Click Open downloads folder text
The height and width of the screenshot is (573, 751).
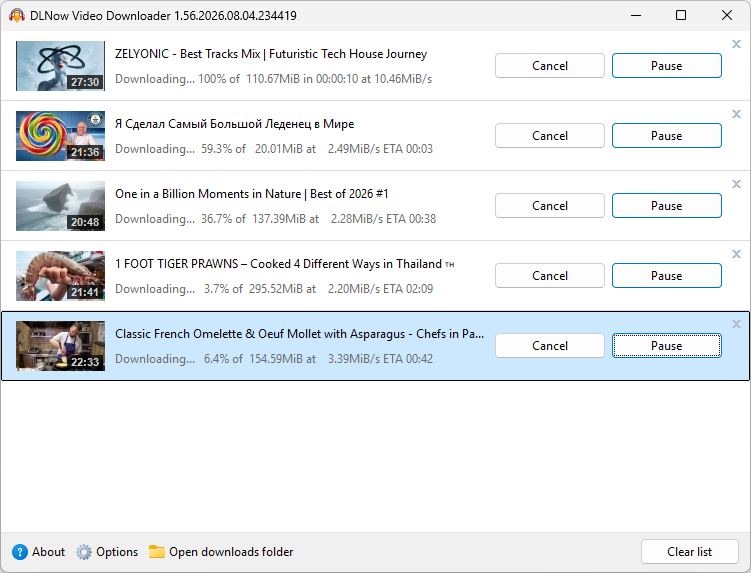pos(231,552)
